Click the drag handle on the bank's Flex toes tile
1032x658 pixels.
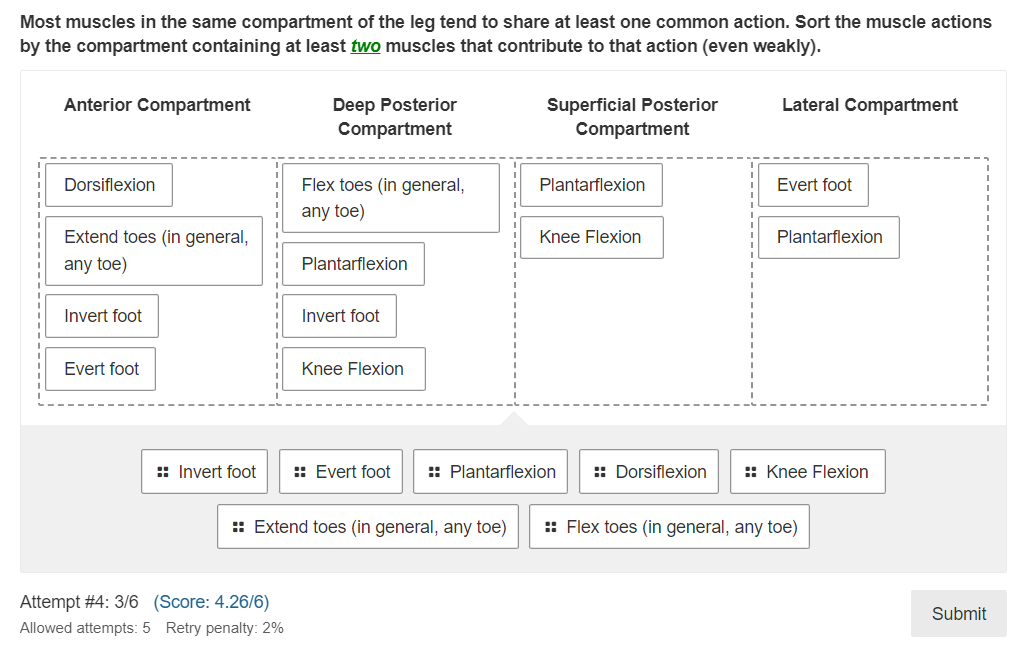coord(550,527)
